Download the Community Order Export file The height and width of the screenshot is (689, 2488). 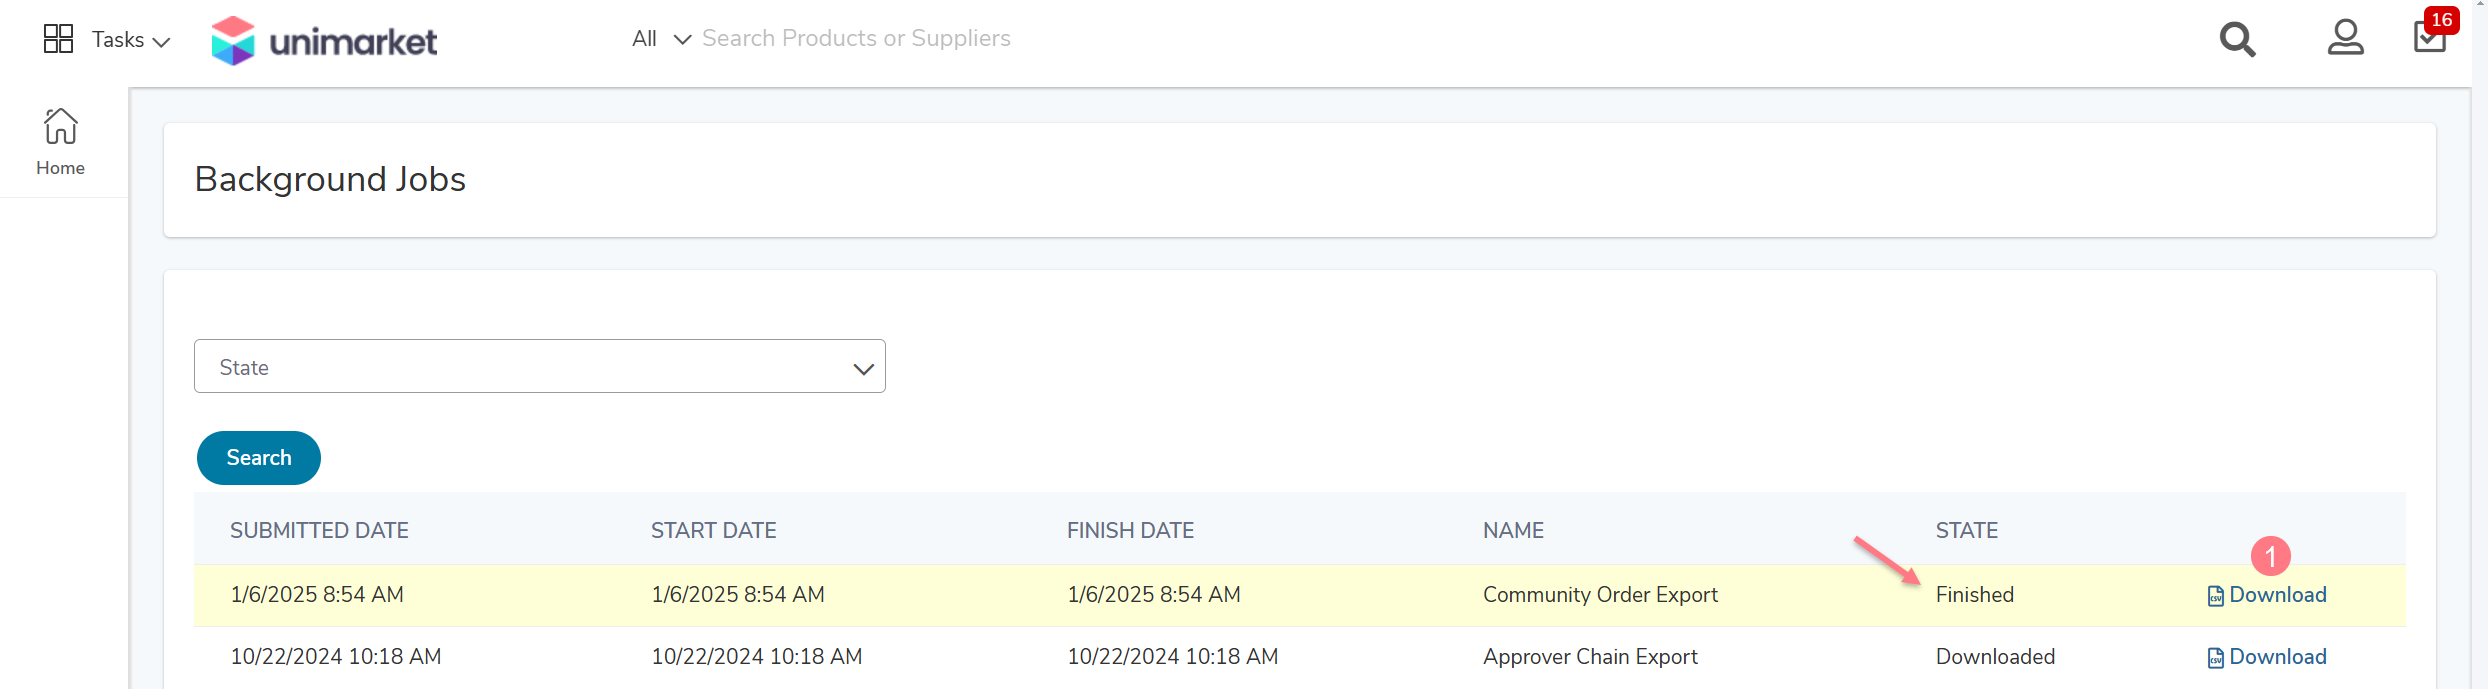(2277, 595)
